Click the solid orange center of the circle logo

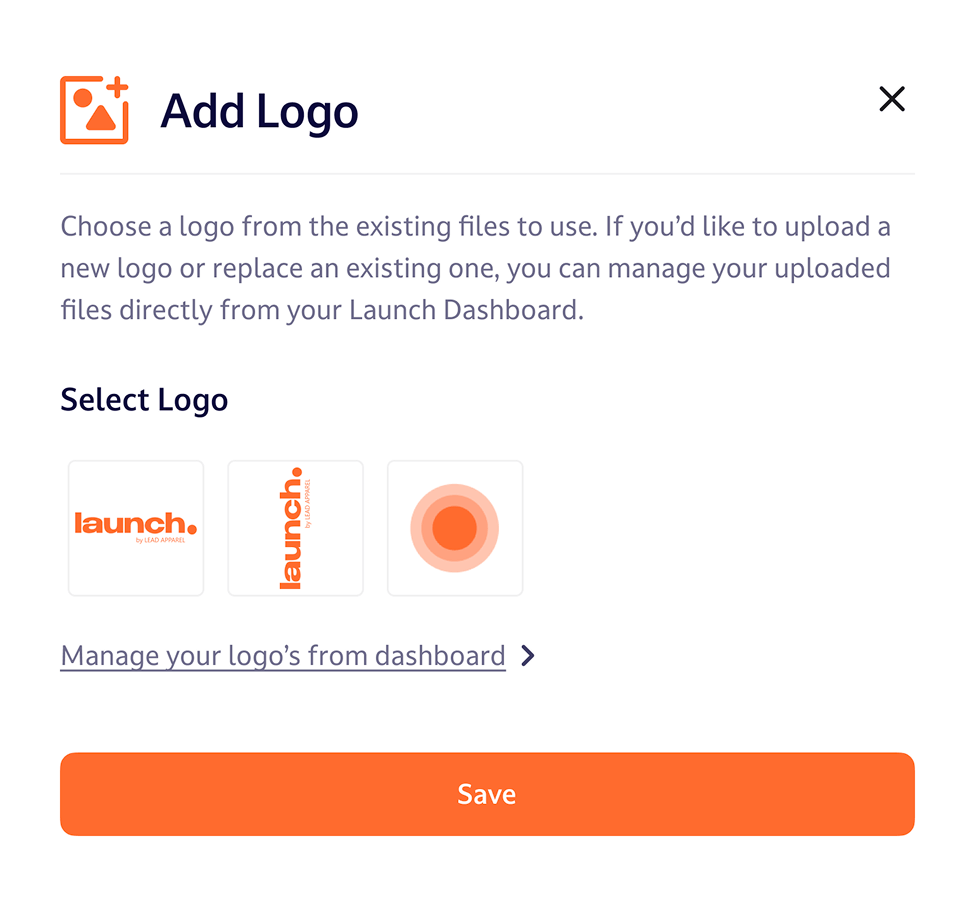point(455,528)
